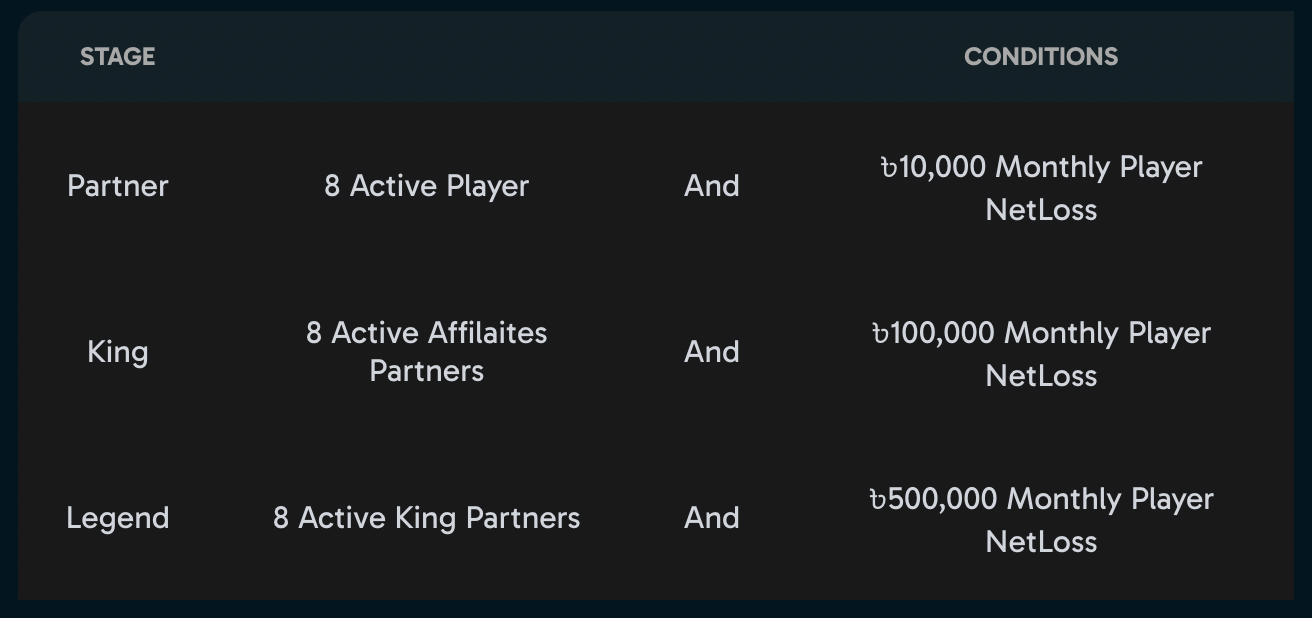The image size is (1312, 618).
Task: Click "8 Active Affilaites Partners" condition text
Action: (426, 352)
